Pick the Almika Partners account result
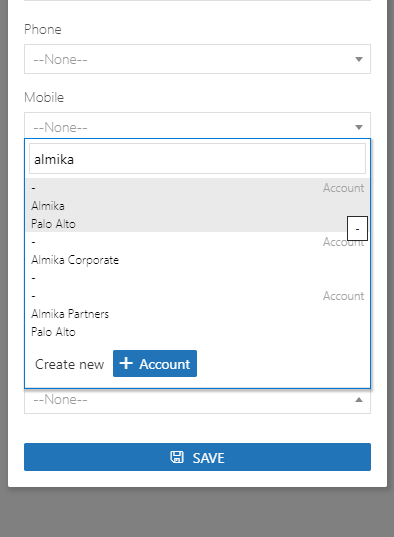 pyautogui.click(x=197, y=313)
